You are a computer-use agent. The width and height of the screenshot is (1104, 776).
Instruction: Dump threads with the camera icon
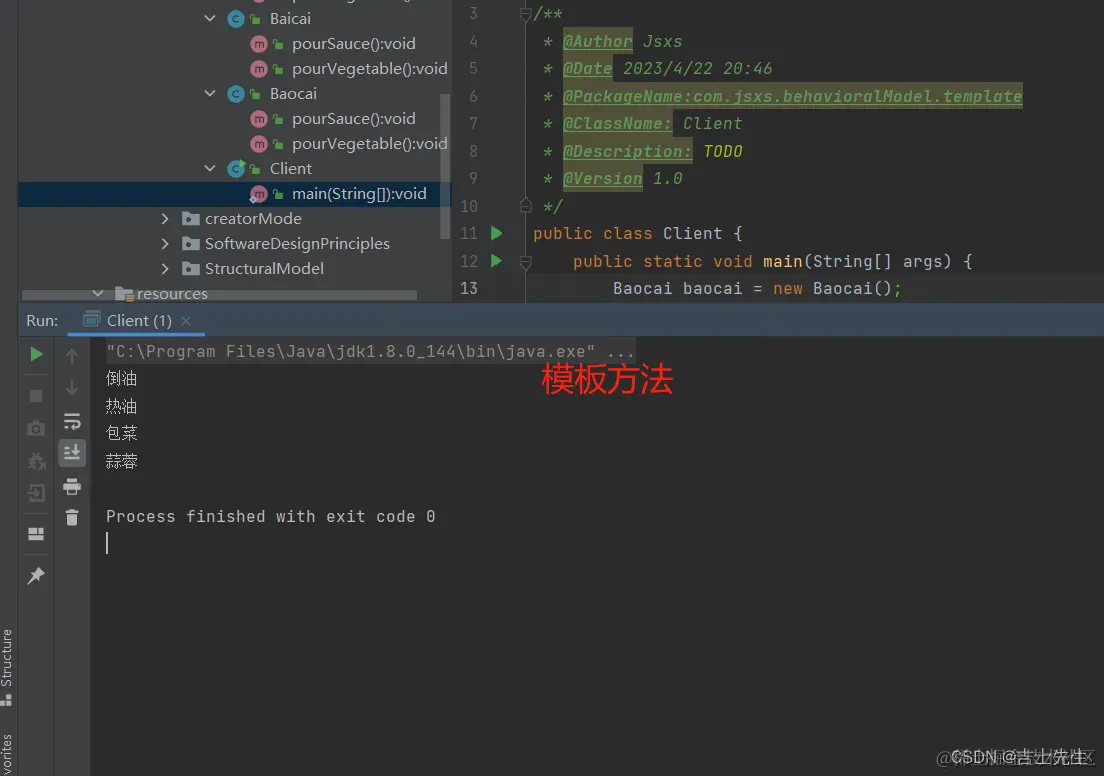[x=37, y=428]
